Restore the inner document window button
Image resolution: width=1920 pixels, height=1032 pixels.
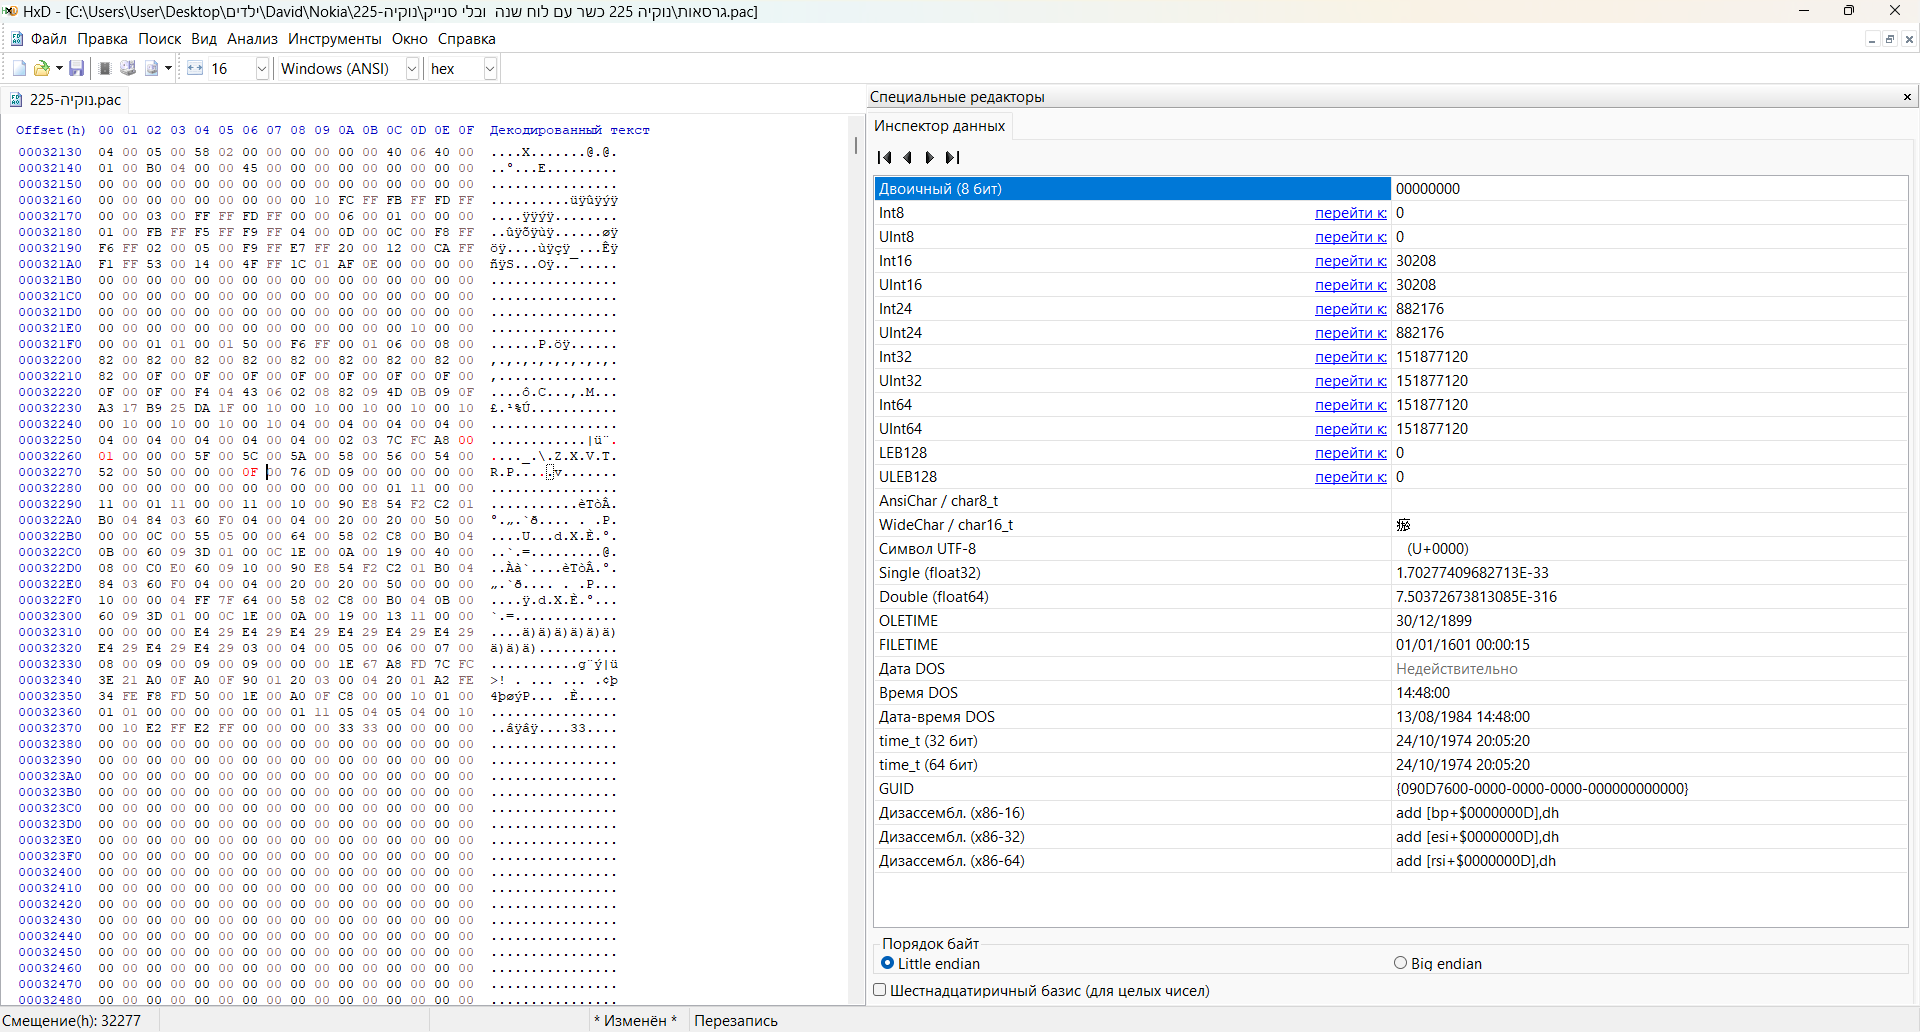(1890, 39)
